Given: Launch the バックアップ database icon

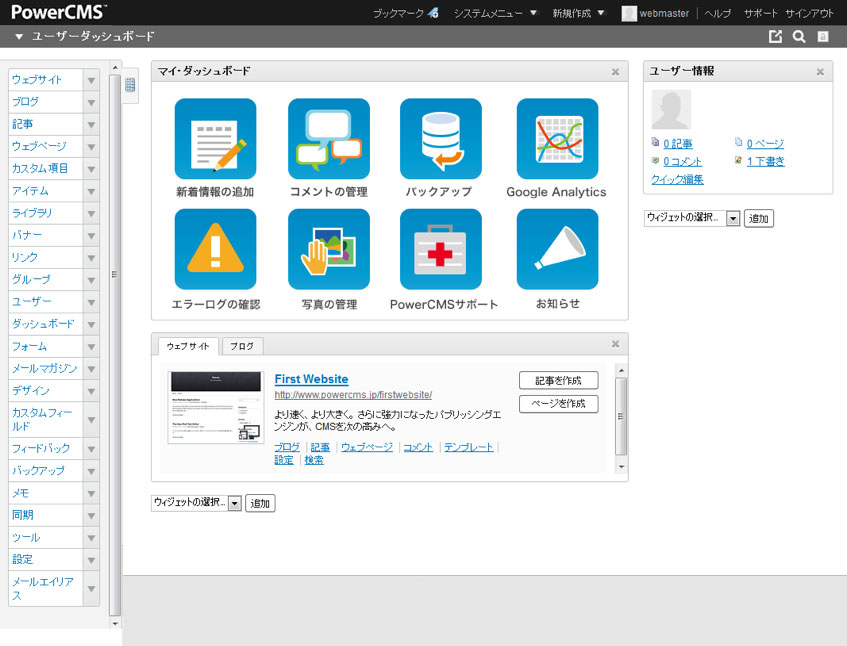Looking at the screenshot, I should coord(441,139).
